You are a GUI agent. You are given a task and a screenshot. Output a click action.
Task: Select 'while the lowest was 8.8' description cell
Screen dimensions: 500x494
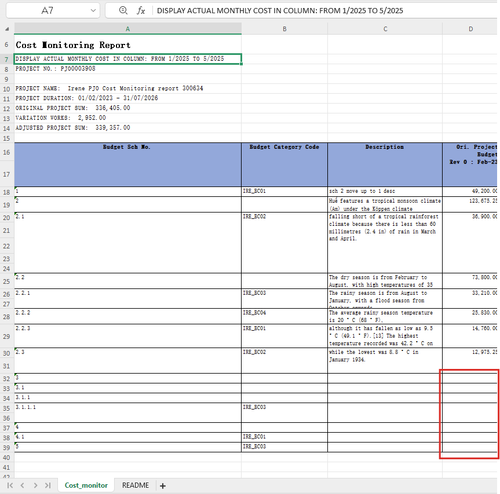coord(385,361)
